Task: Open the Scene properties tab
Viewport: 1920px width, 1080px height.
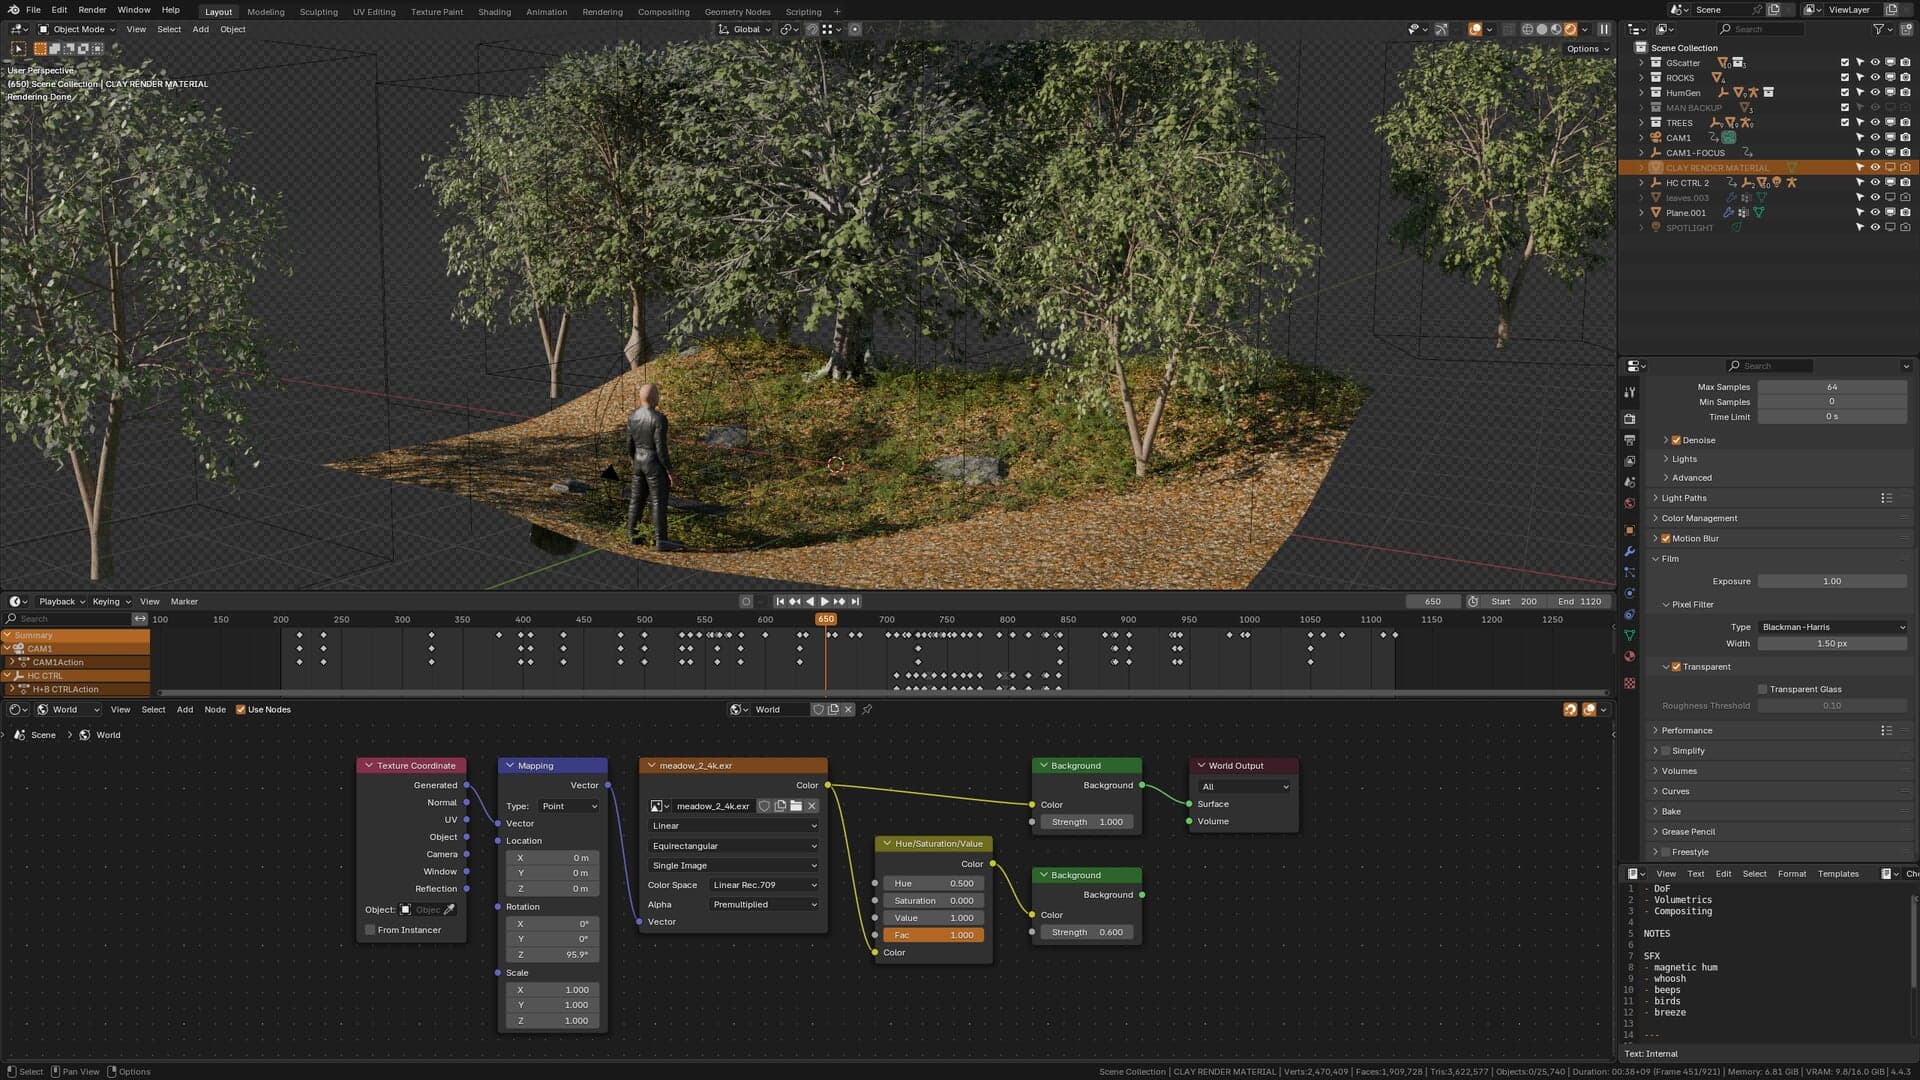Action: [x=1630, y=482]
